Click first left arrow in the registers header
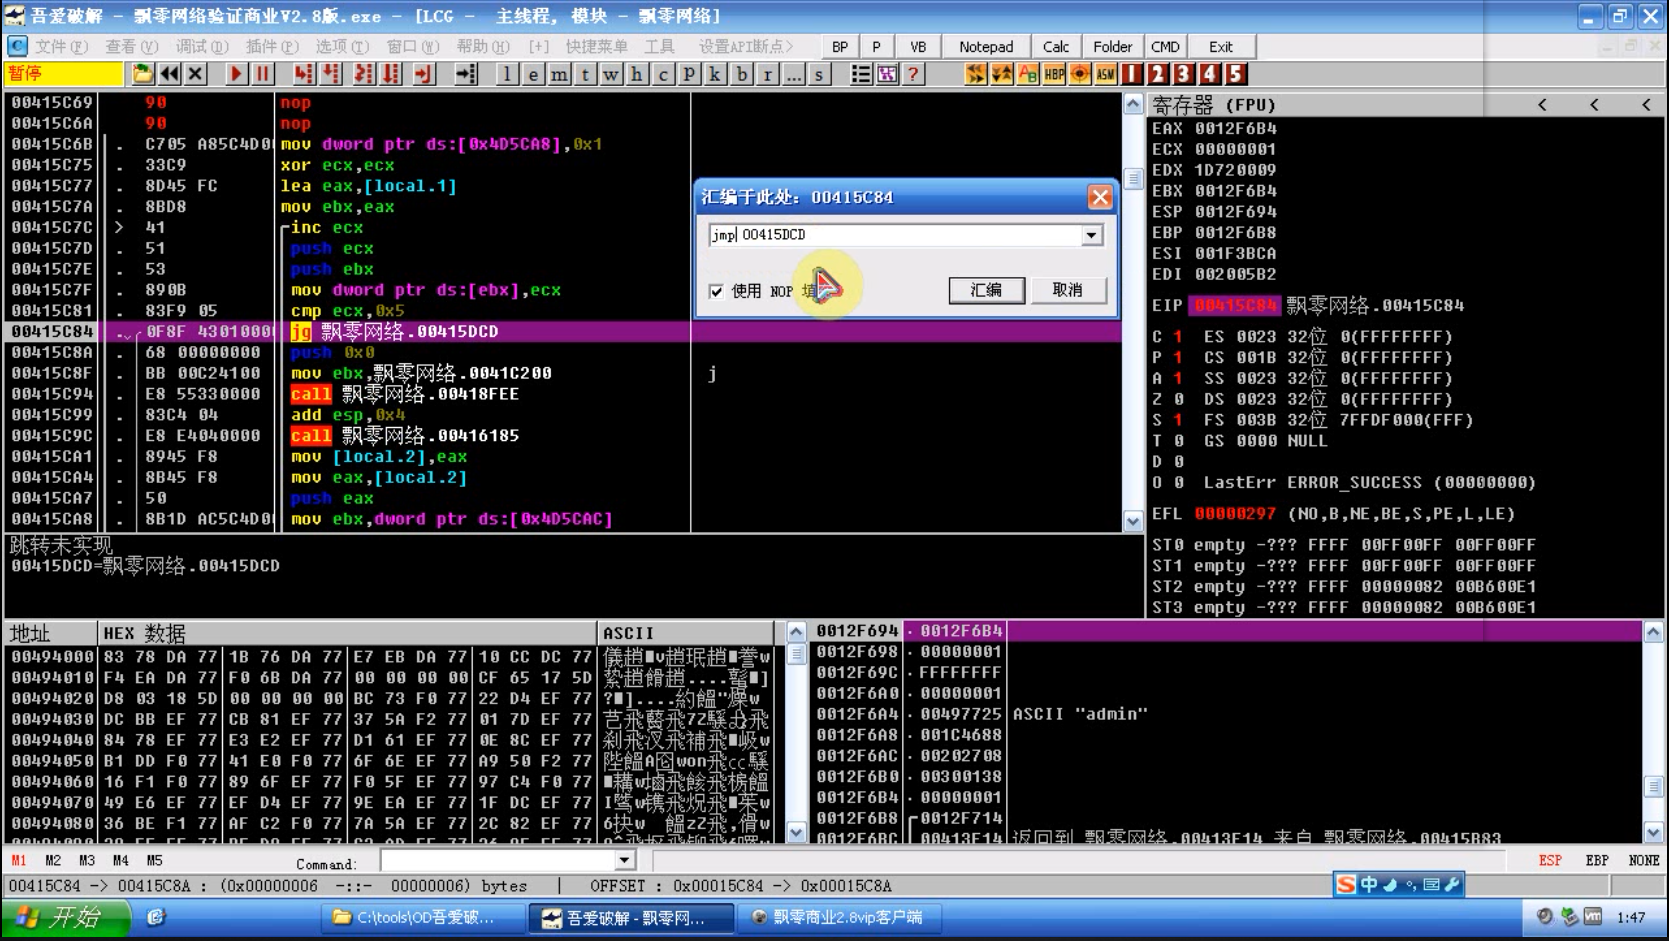The height and width of the screenshot is (941, 1669). click(x=1542, y=105)
